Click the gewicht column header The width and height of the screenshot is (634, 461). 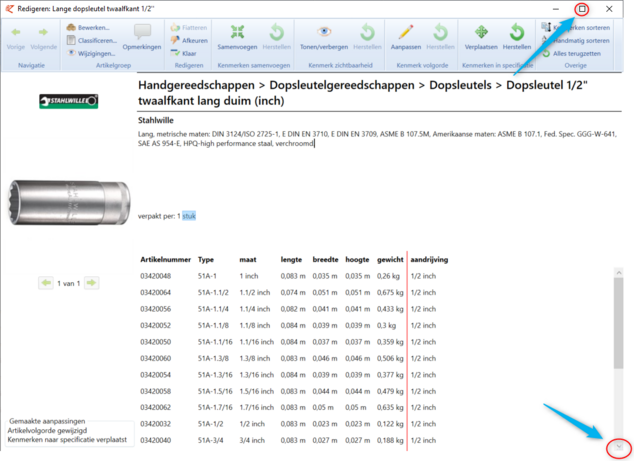(x=390, y=260)
